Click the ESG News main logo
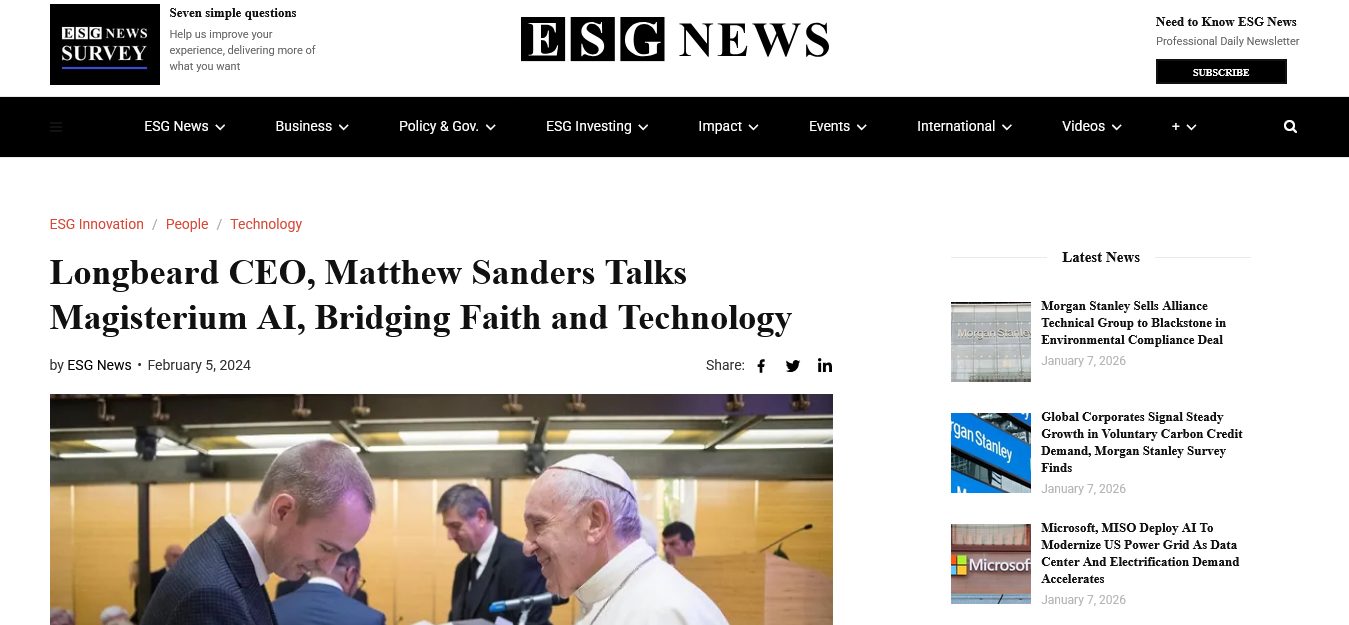Image resolution: width=1349 pixels, height=625 pixels. (x=675, y=40)
